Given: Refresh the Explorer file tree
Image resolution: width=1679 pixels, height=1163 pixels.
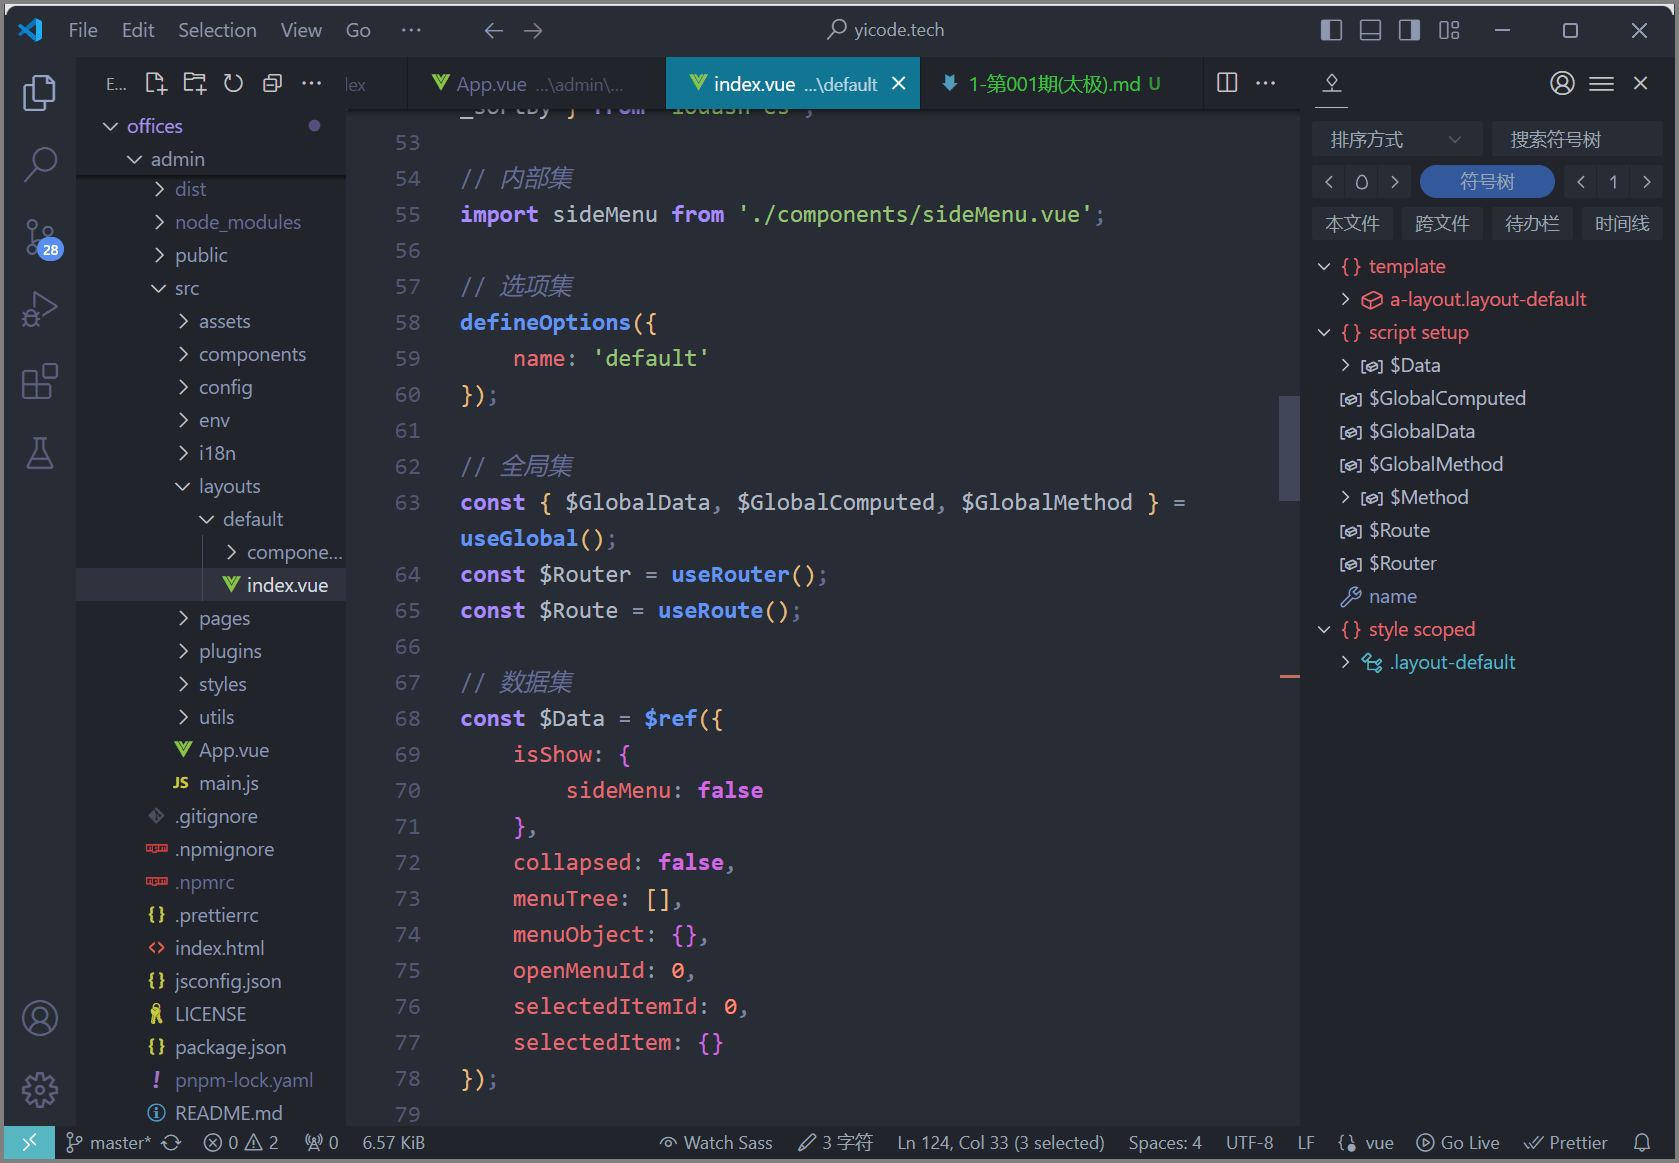Looking at the screenshot, I should [x=233, y=83].
